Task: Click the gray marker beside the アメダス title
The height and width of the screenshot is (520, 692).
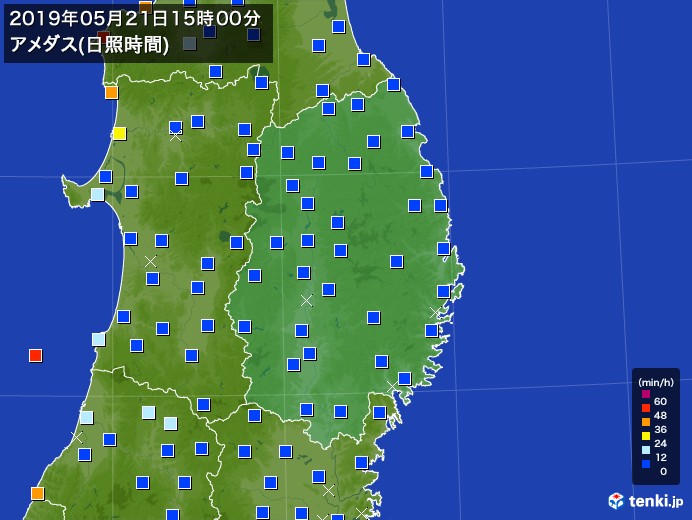Action: tap(190, 44)
